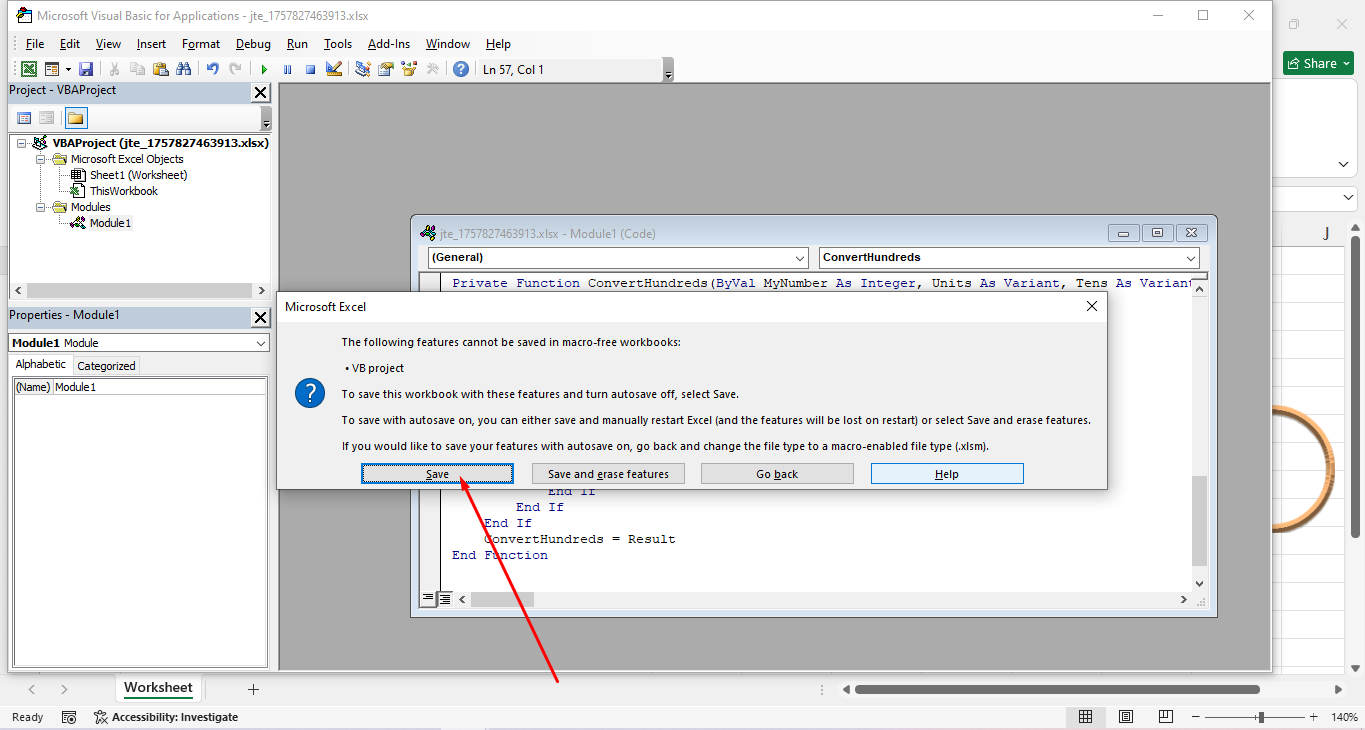Toggle Design Mode icon in toolbar

[334, 69]
